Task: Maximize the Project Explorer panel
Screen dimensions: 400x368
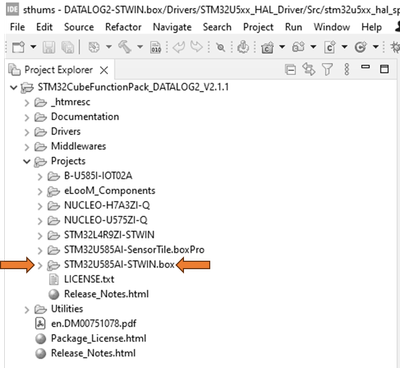Action: tap(384, 69)
